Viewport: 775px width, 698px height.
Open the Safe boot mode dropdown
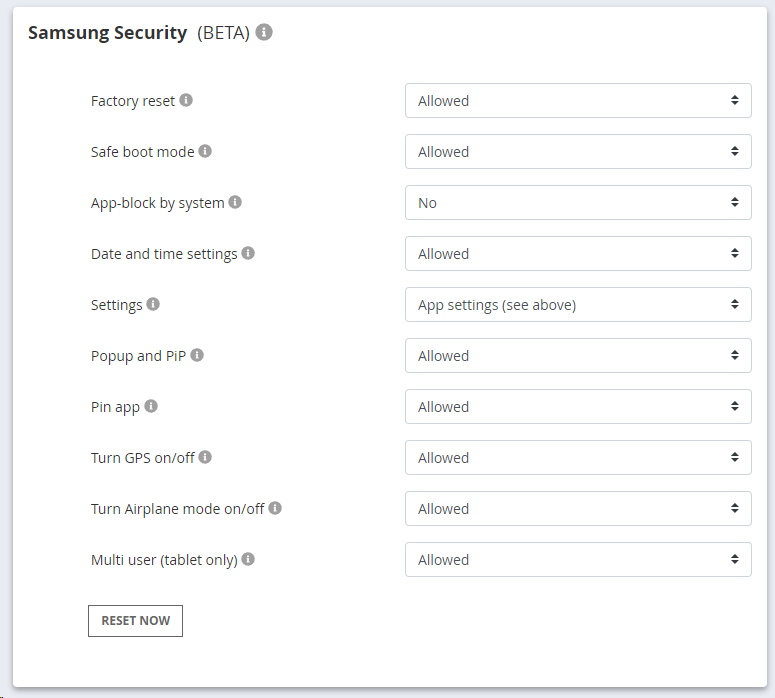(x=578, y=151)
